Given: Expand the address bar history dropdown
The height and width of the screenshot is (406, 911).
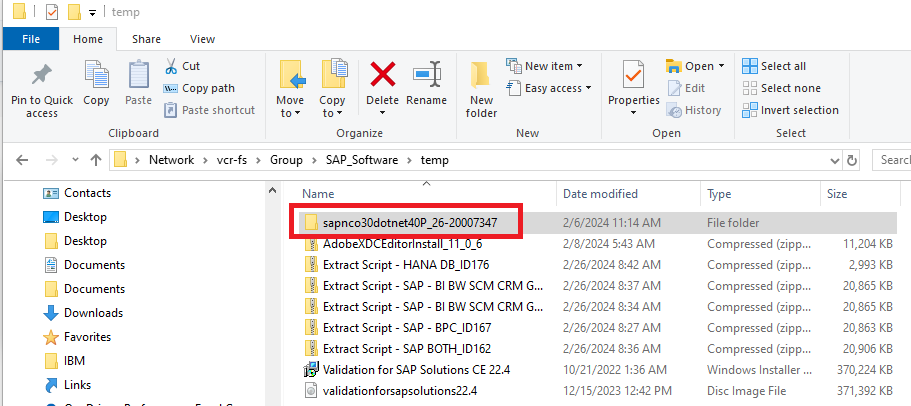Looking at the screenshot, I should 834,160.
